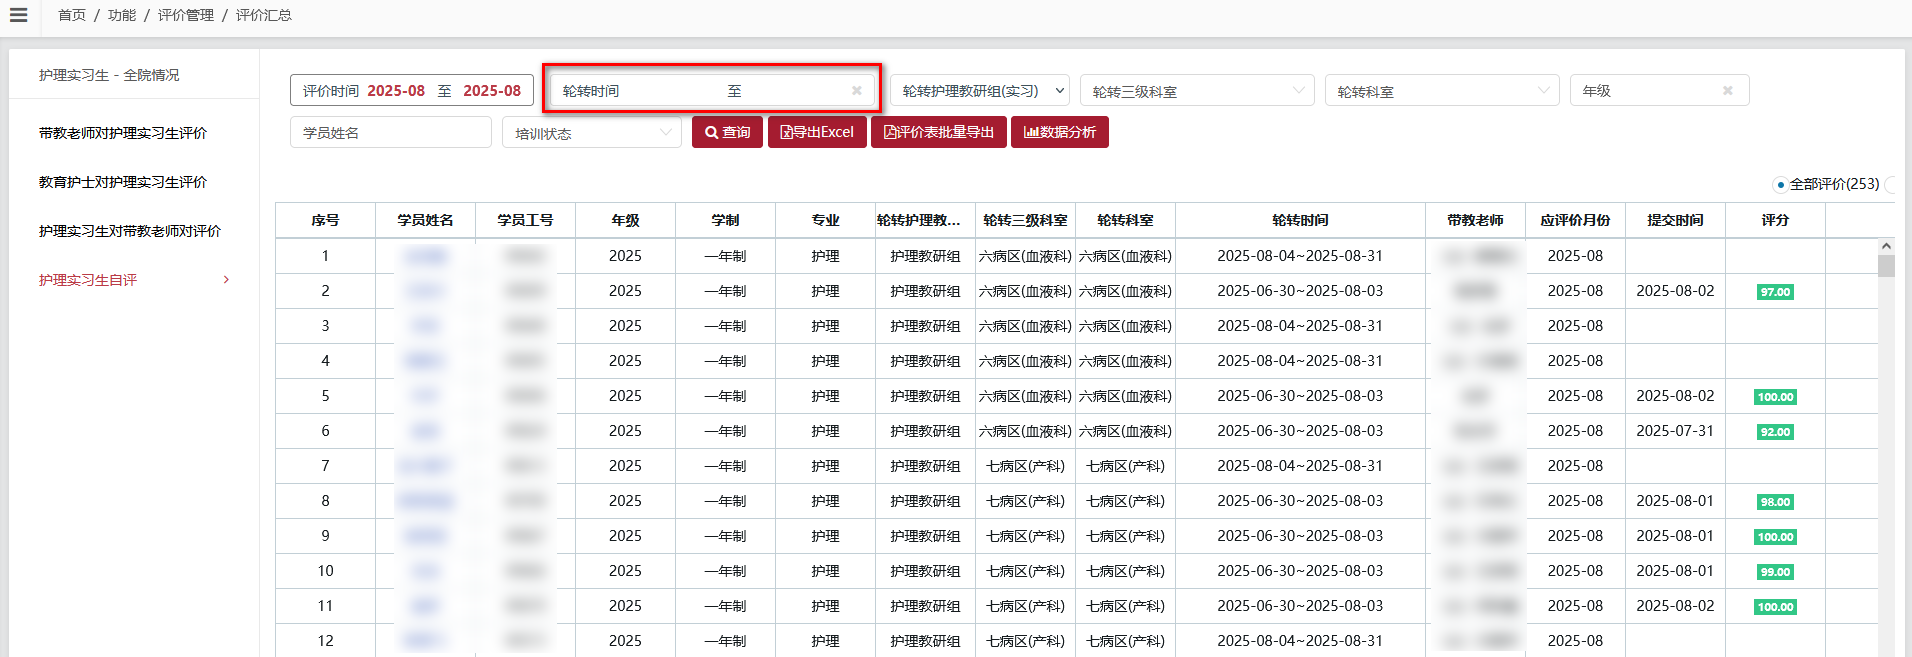
Task: Open 护理实习生对带教老师对评价 in sidebar
Action: click(130, 231)
